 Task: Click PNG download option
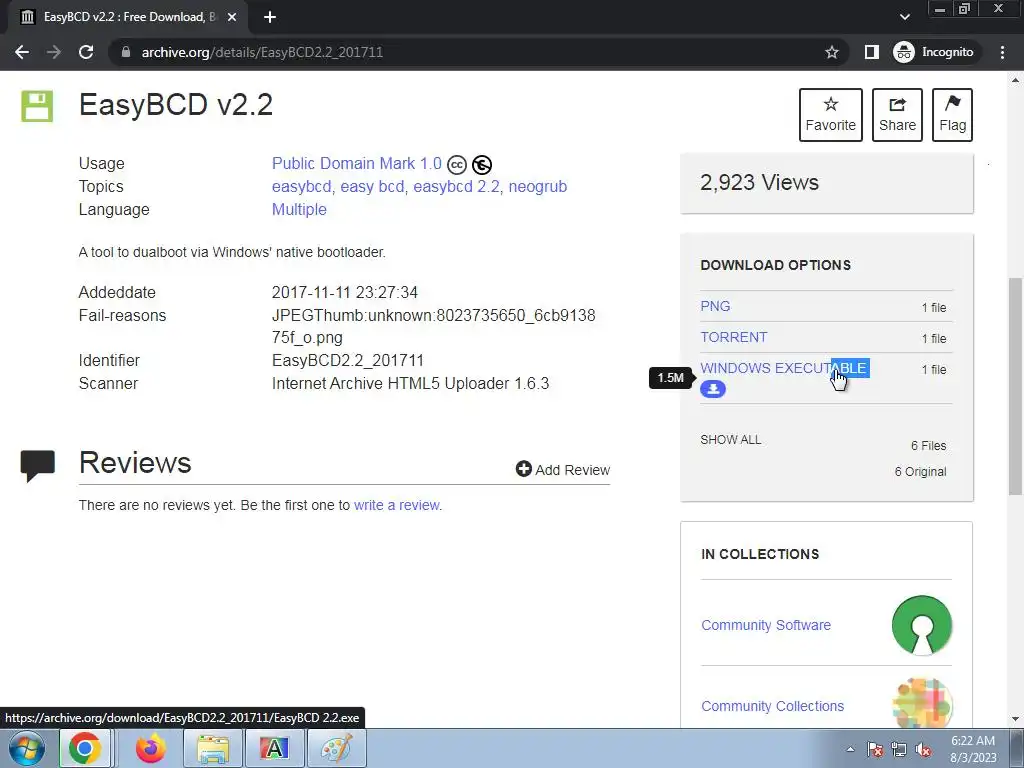(715, 306)
